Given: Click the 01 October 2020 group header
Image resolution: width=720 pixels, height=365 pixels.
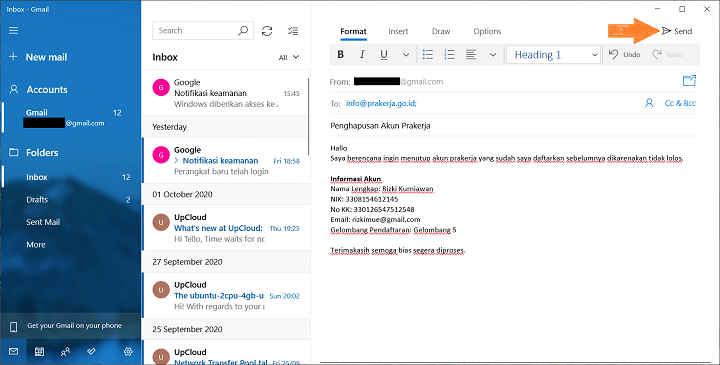Looking at the screenshot, I should pyautogui.click(x=226, y=194).
